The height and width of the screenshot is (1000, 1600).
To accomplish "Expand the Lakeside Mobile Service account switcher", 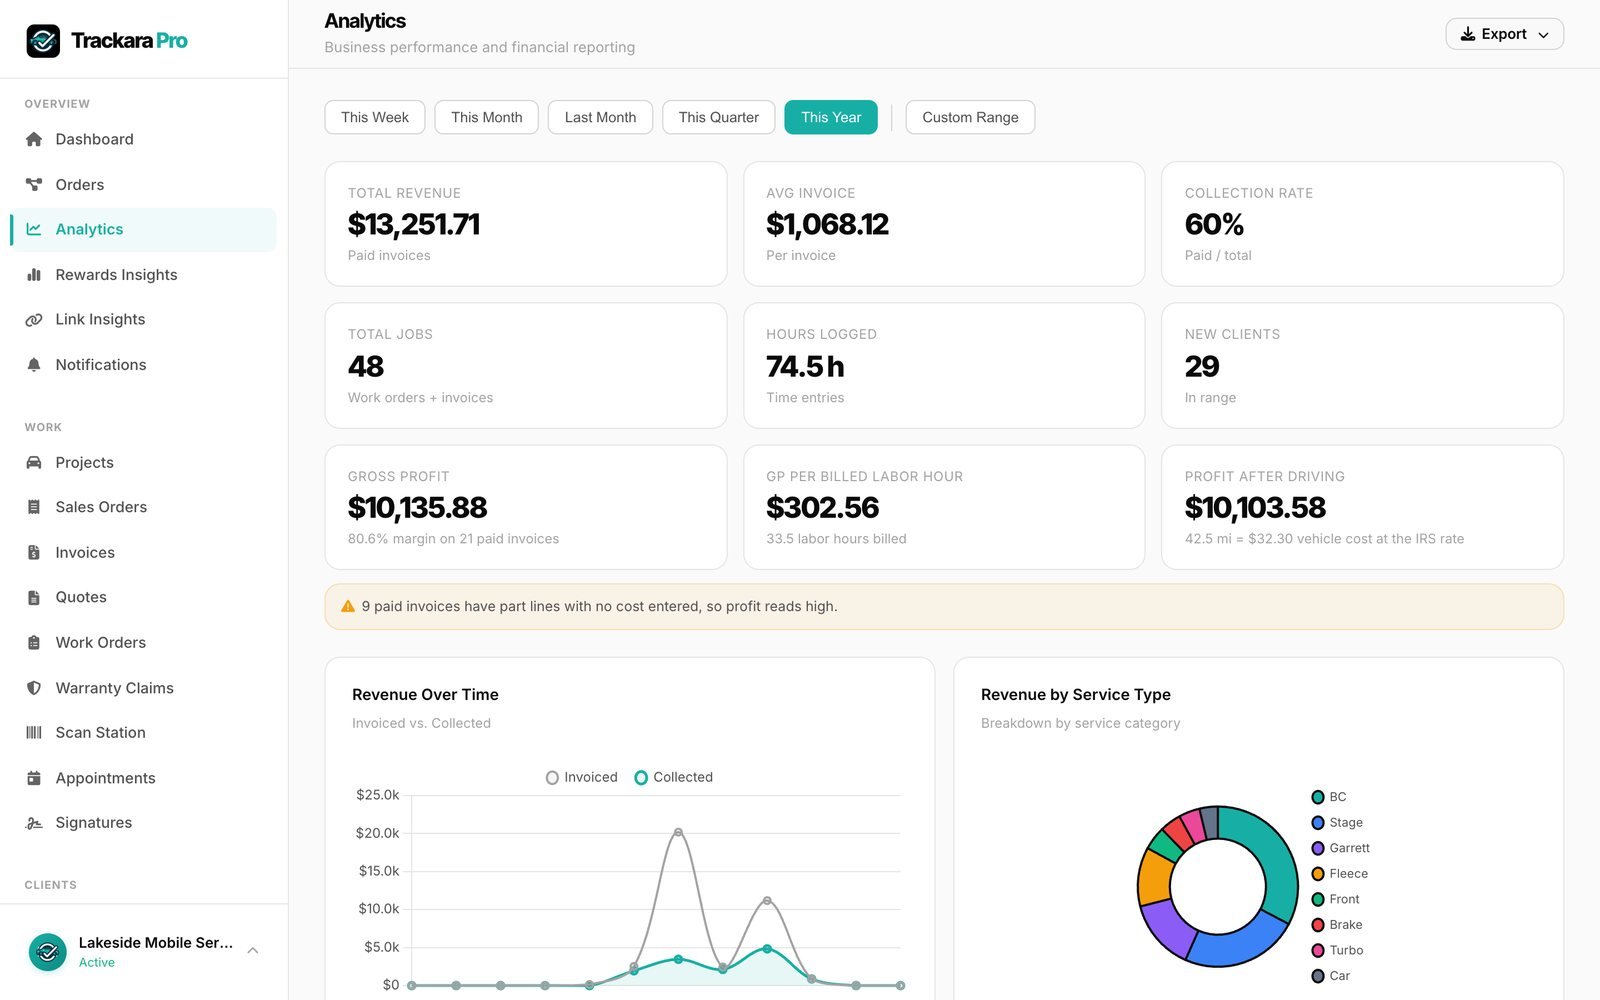I will coord(144,952).
